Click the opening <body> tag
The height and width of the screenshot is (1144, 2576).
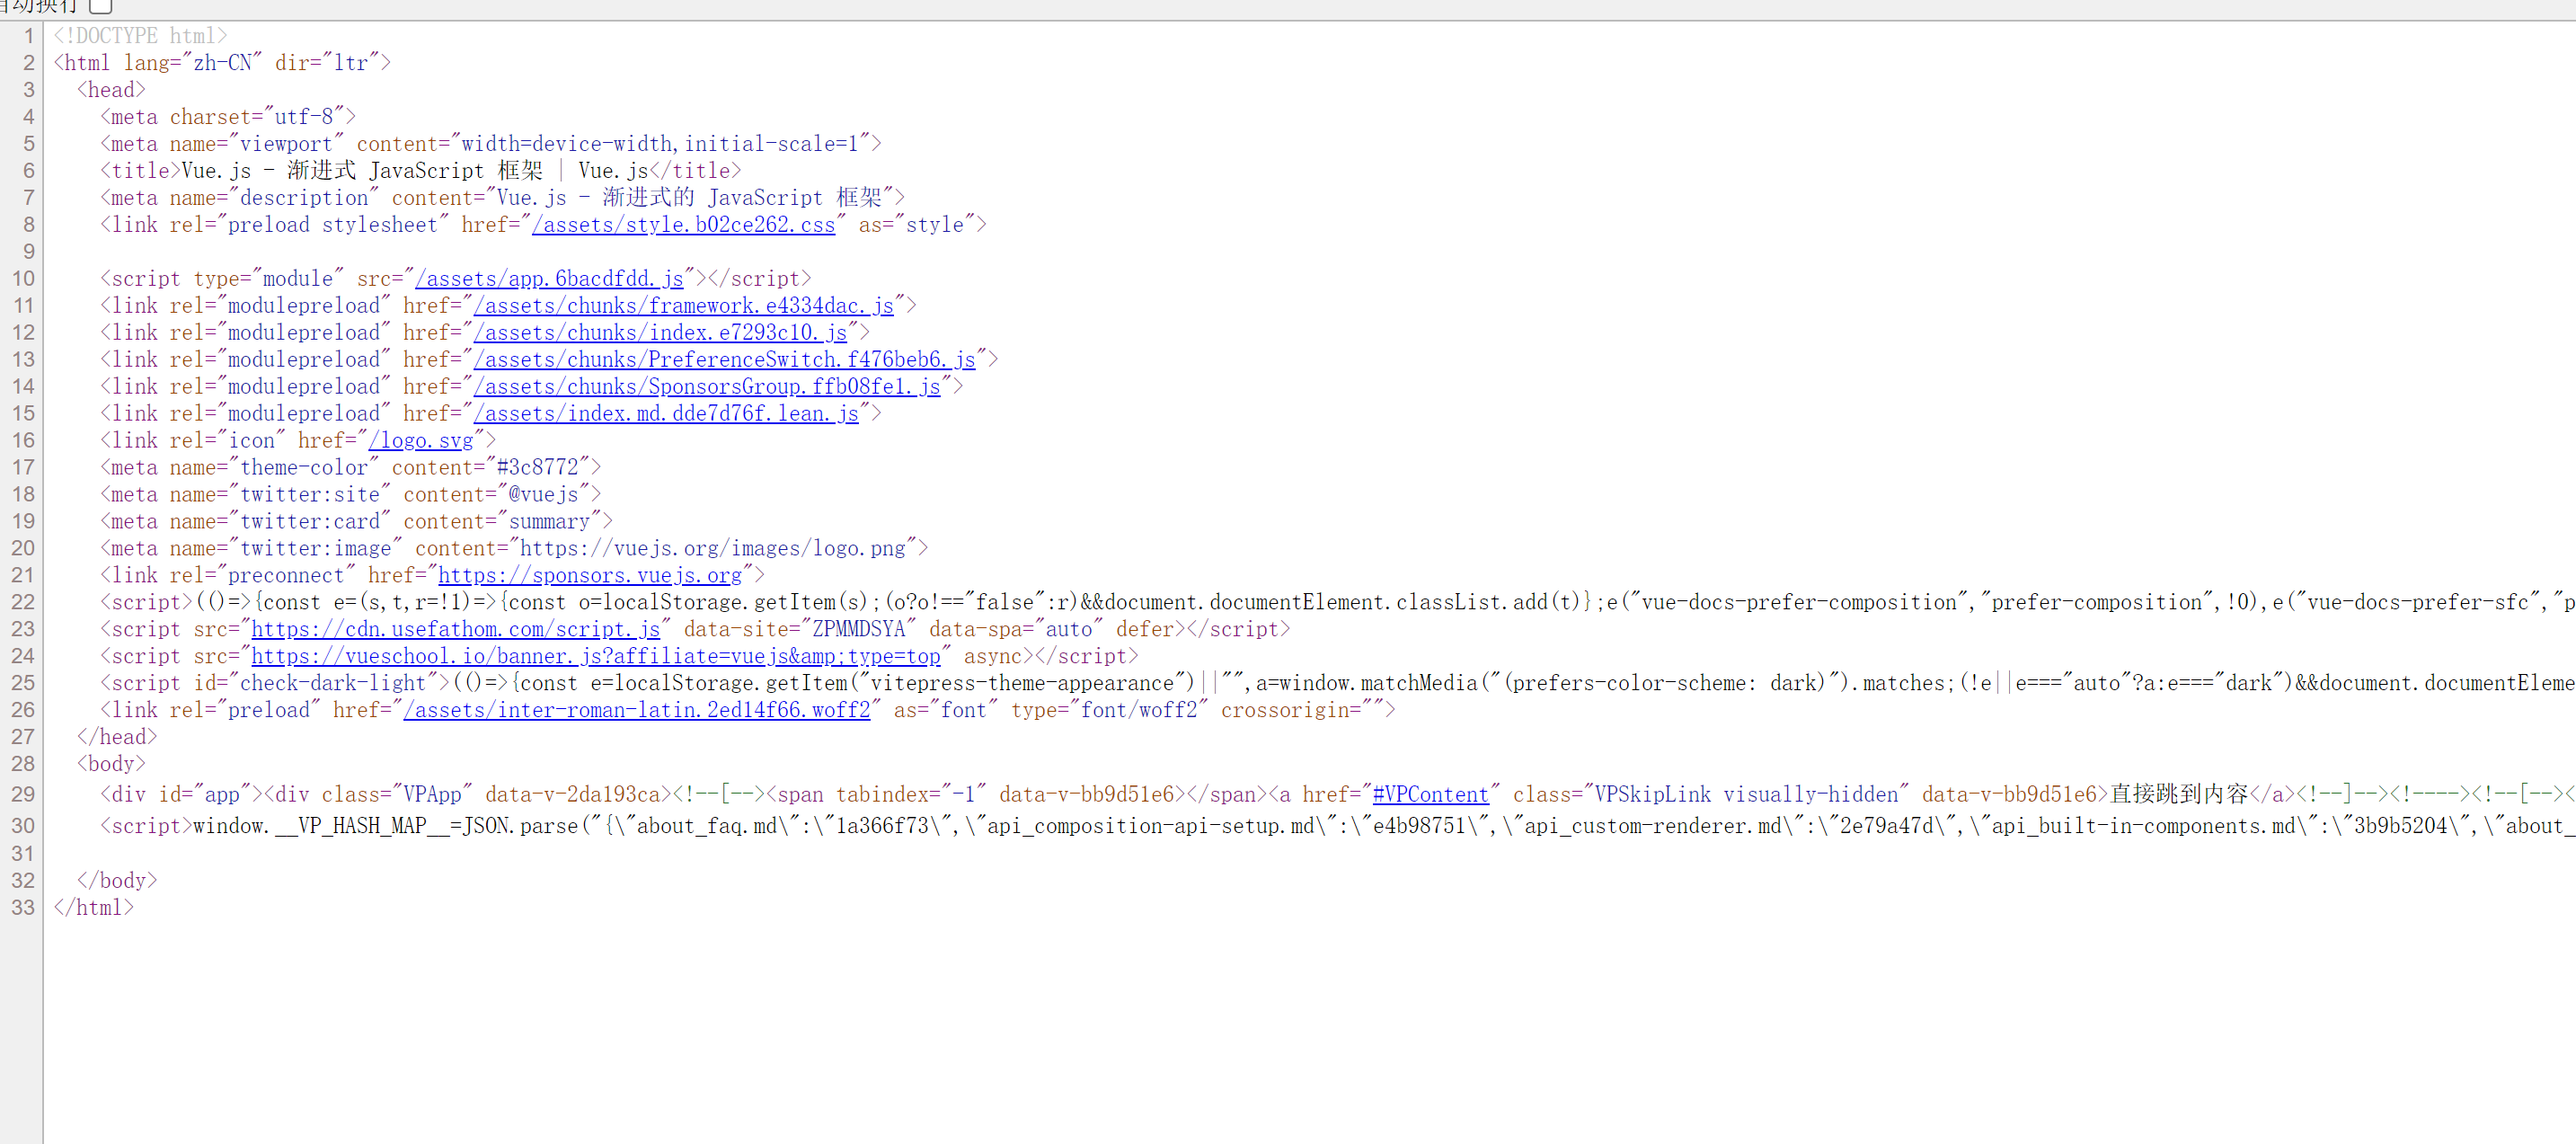click(111, 765)
